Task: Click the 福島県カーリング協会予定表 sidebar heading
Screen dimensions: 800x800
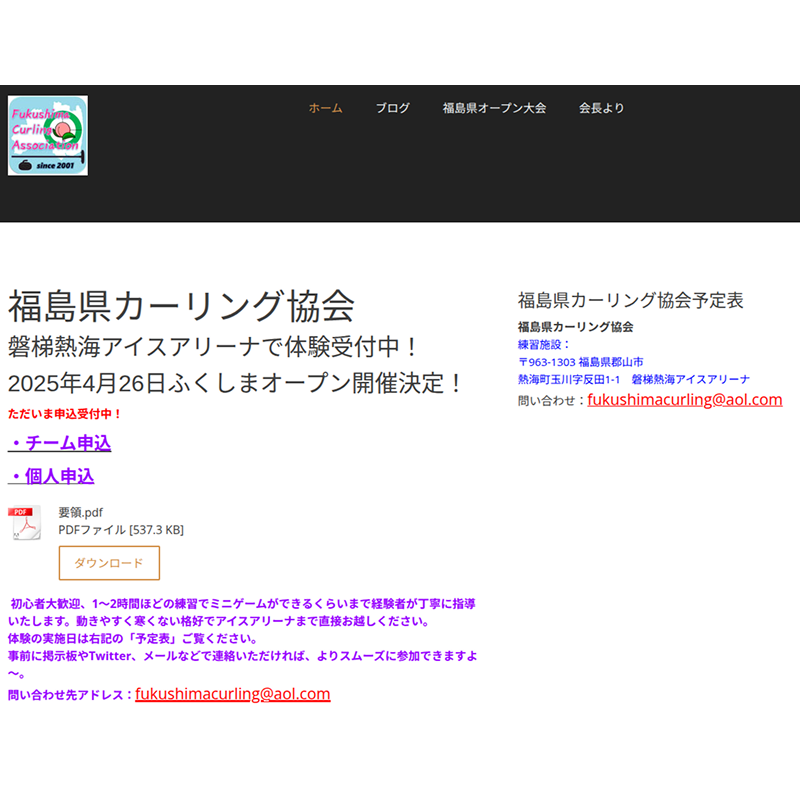Action: point(630,300)
